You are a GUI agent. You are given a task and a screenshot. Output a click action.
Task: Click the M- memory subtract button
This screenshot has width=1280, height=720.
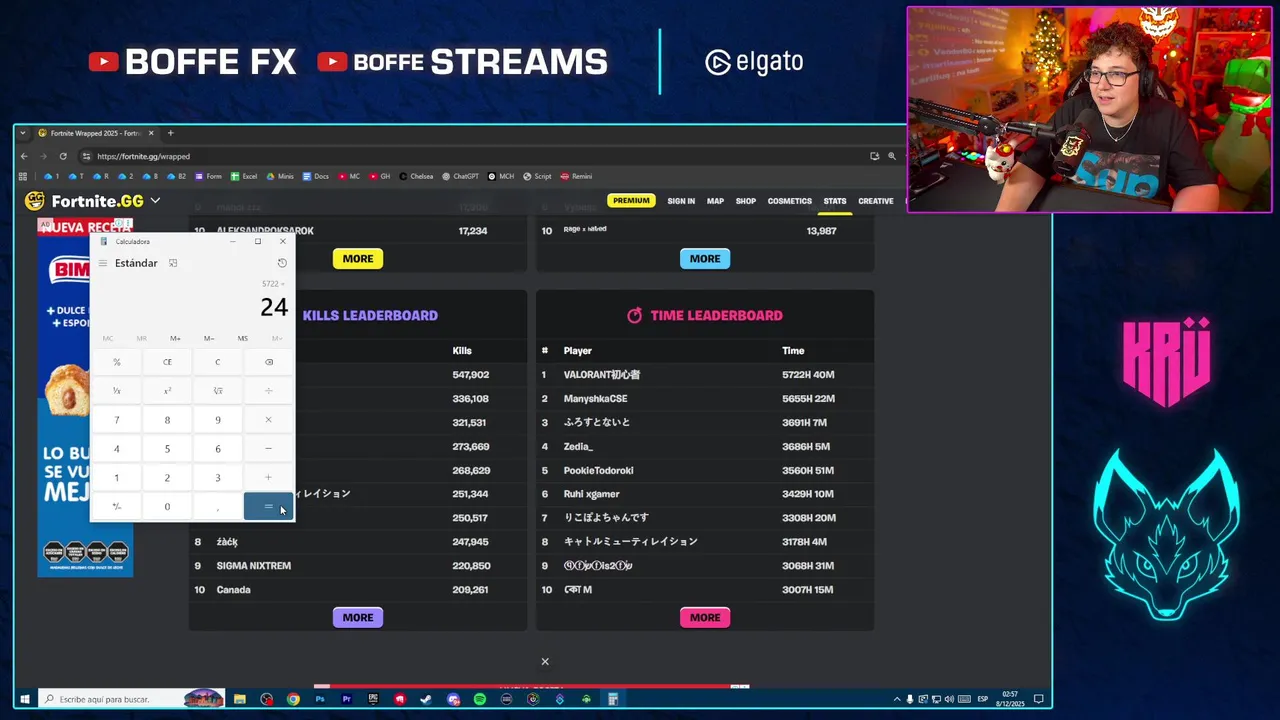tap(209, 338)
